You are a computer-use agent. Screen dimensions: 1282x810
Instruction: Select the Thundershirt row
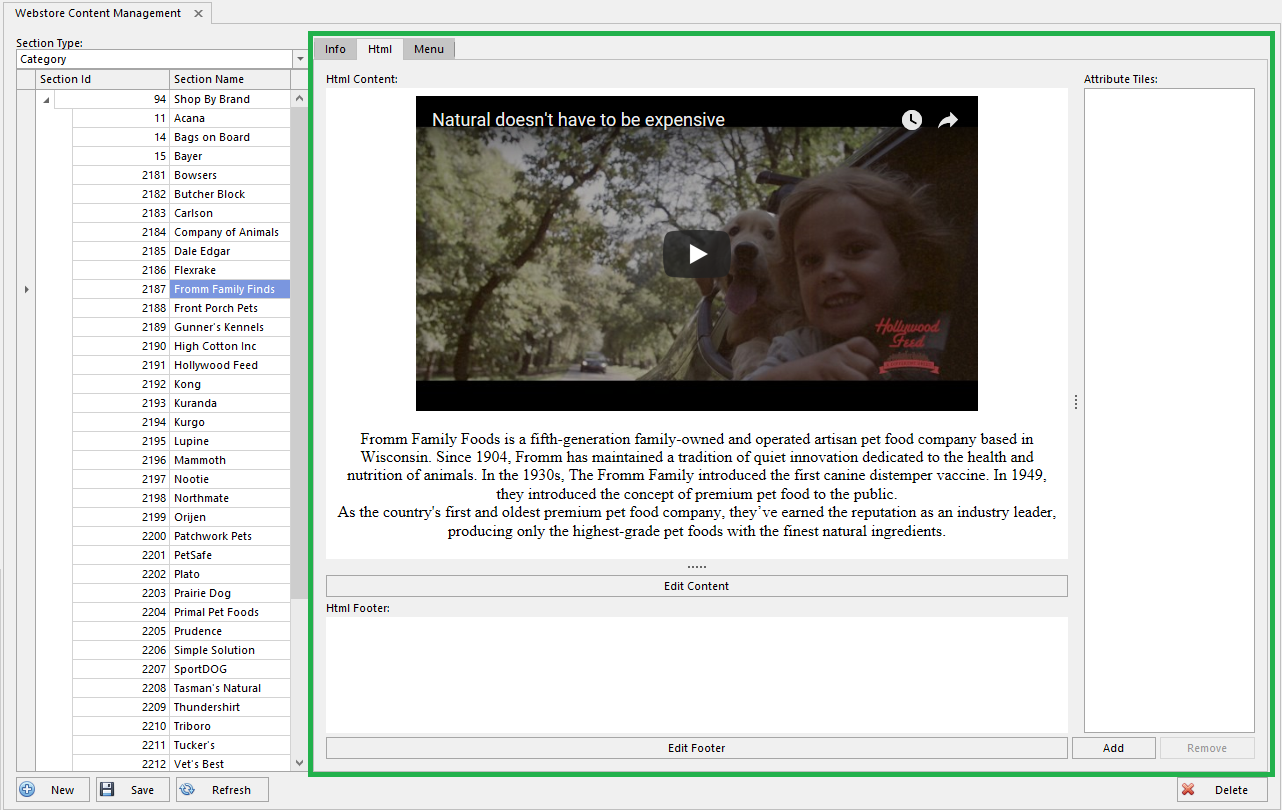181,707
